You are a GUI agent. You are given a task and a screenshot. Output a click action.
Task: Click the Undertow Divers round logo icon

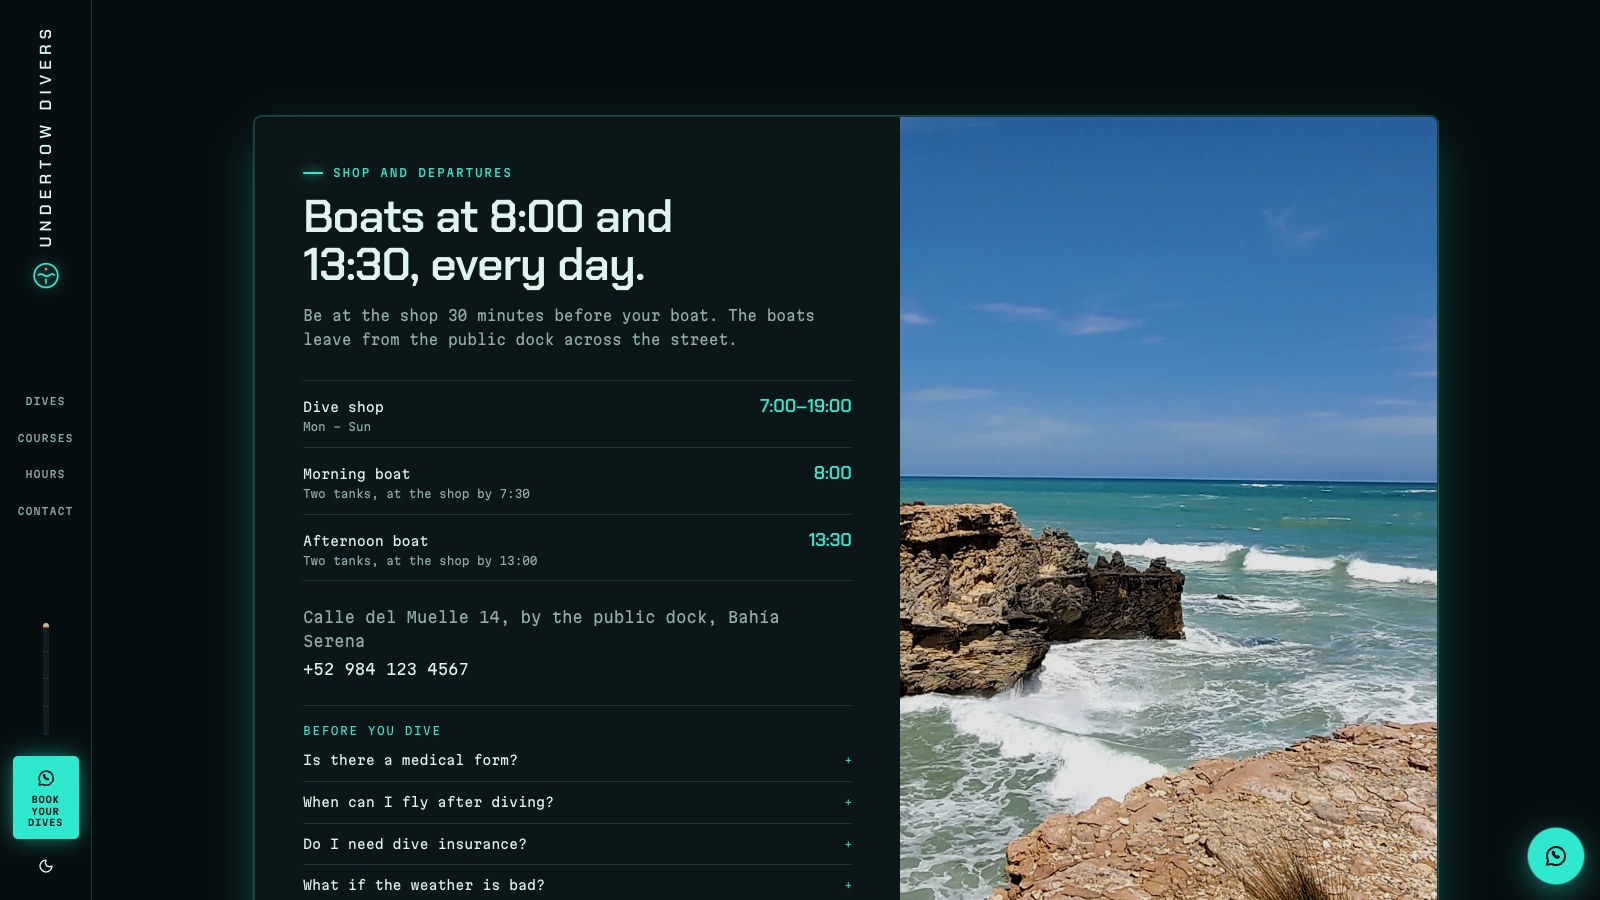click(46, 275)
